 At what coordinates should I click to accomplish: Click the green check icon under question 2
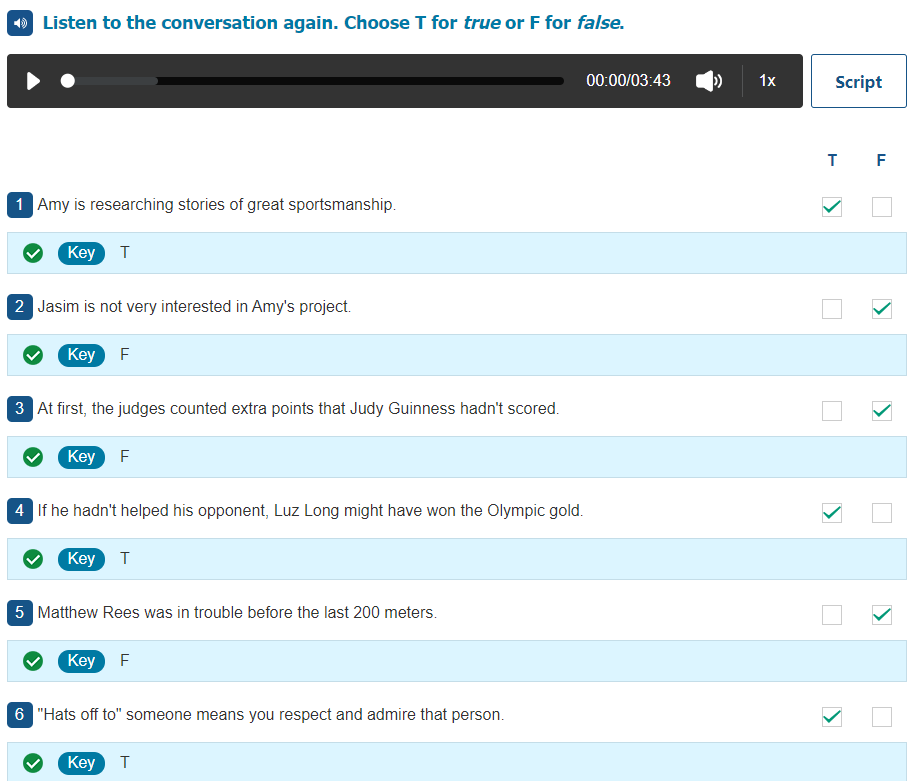tap(33, 355)
